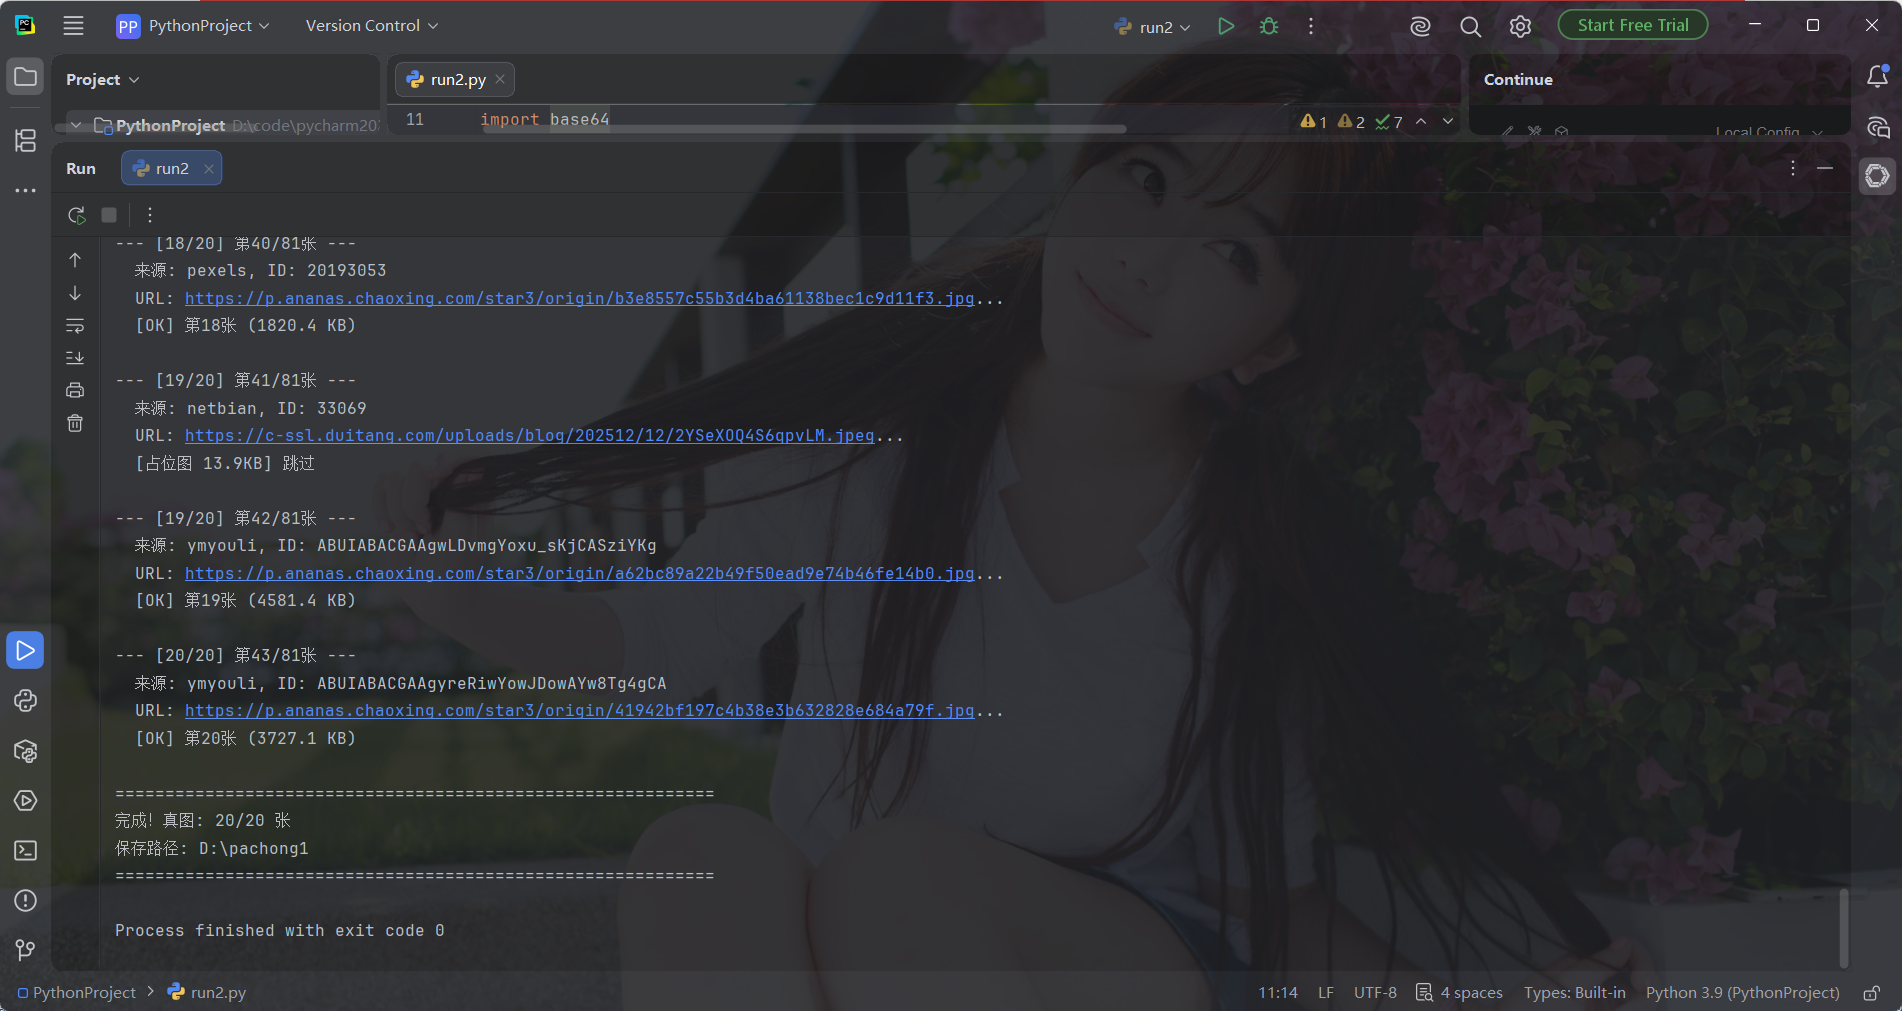This screenshot has width=1902, height=1011.
Task: Jump down the stack trace arrow
Action: [x=75, y=293]
